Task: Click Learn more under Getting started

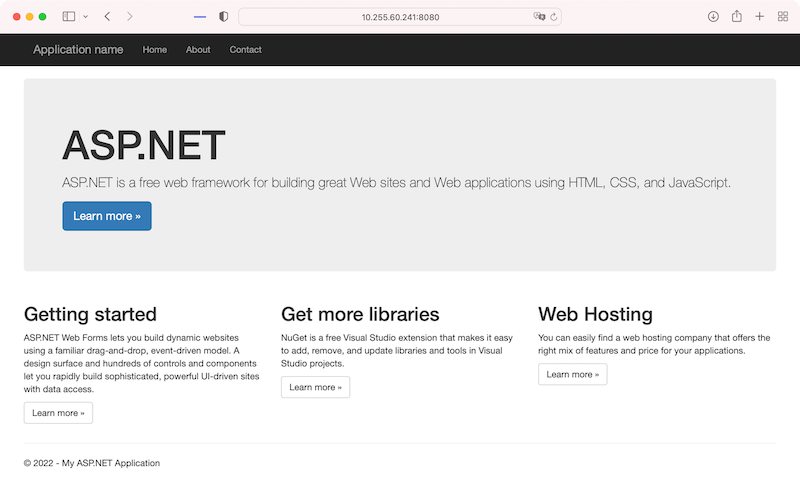Action: point(58,413)
